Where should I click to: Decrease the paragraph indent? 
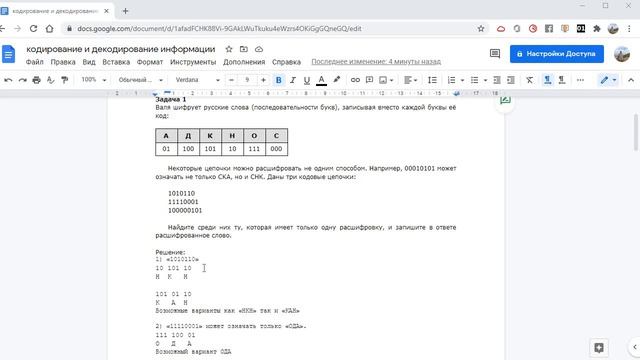(497, 80)
